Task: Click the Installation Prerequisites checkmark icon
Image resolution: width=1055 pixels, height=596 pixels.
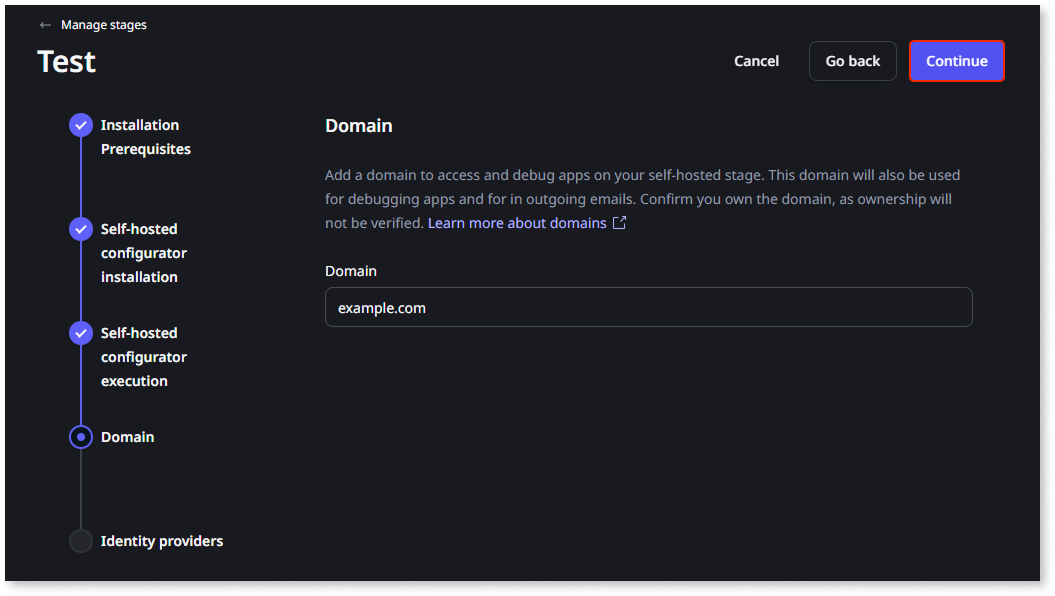Action: pyautogui.click(x=81, y=125)
